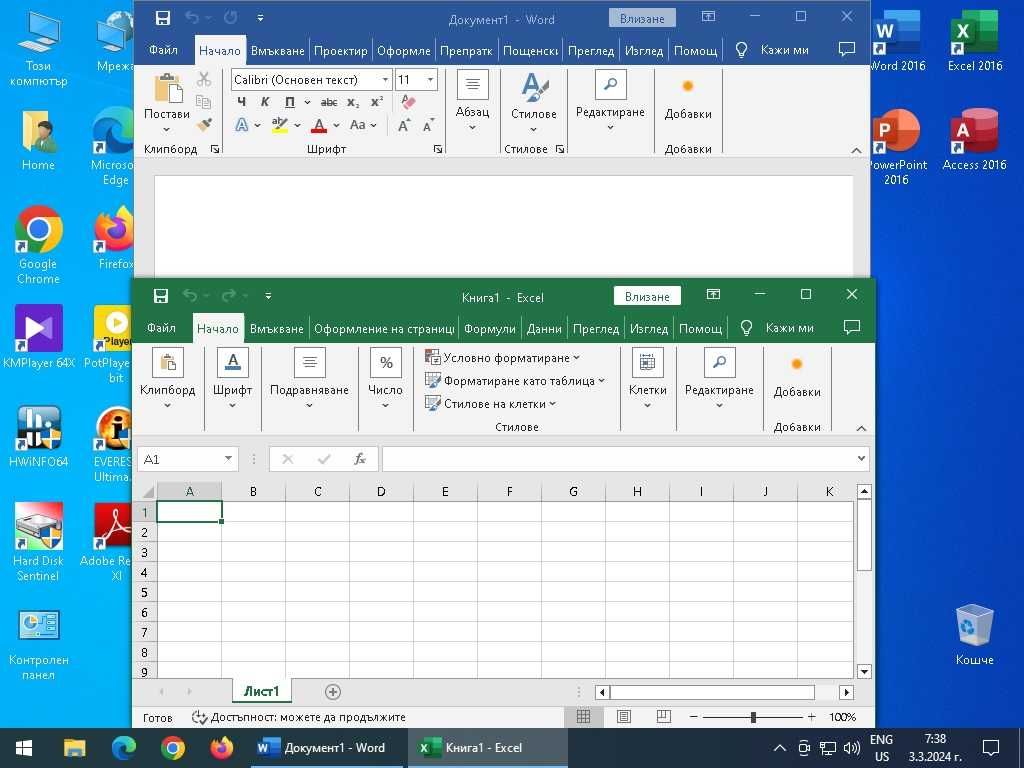Open the Пощенски tab in Word

click(530, 50)
